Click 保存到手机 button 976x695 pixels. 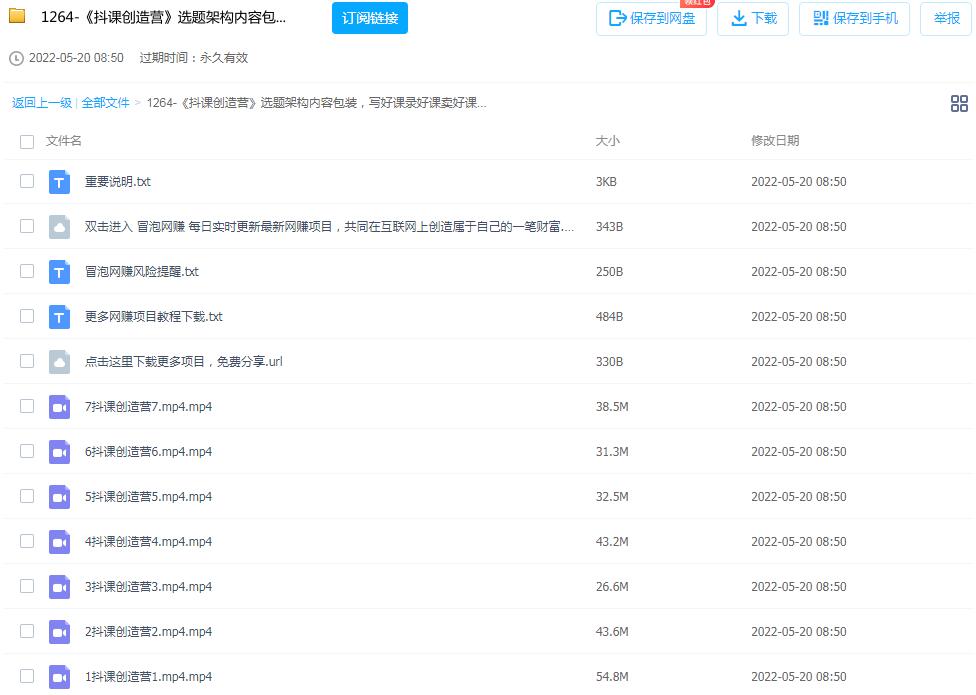point(854,19)
